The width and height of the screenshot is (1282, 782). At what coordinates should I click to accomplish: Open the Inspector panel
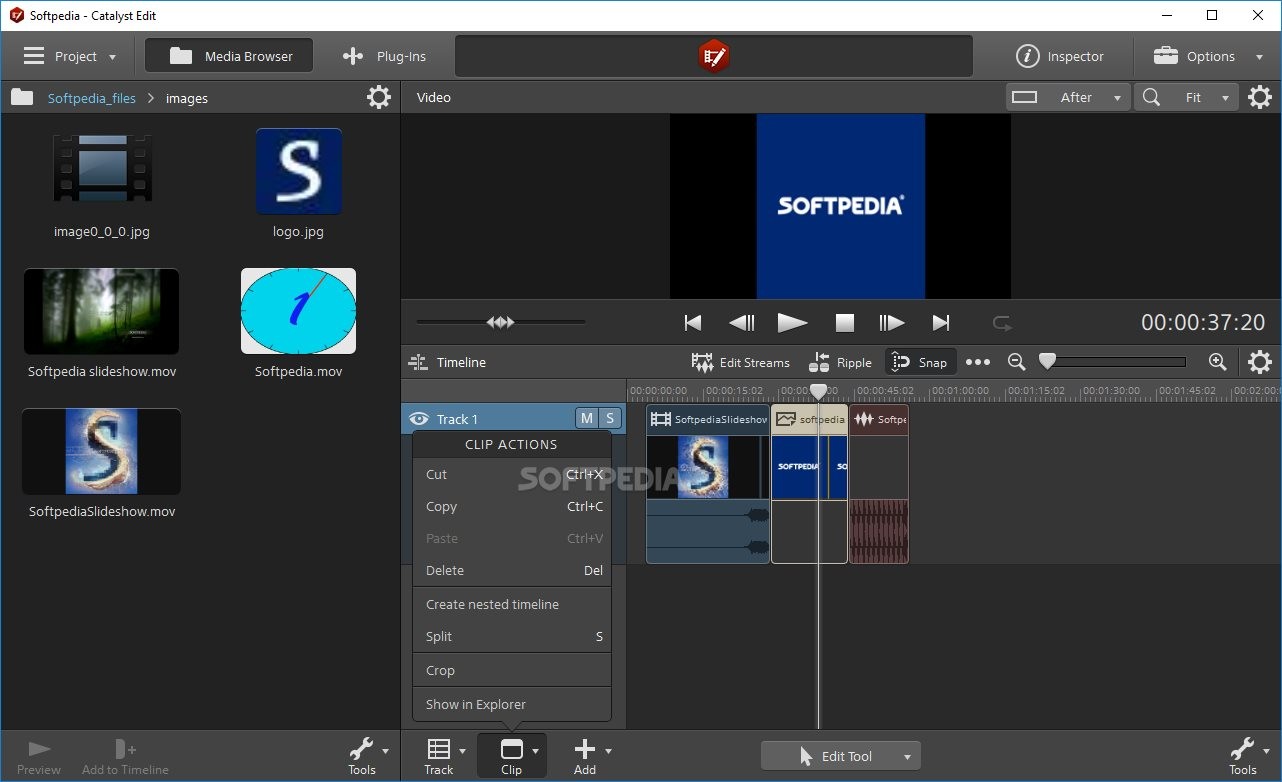coord(1061,57)
